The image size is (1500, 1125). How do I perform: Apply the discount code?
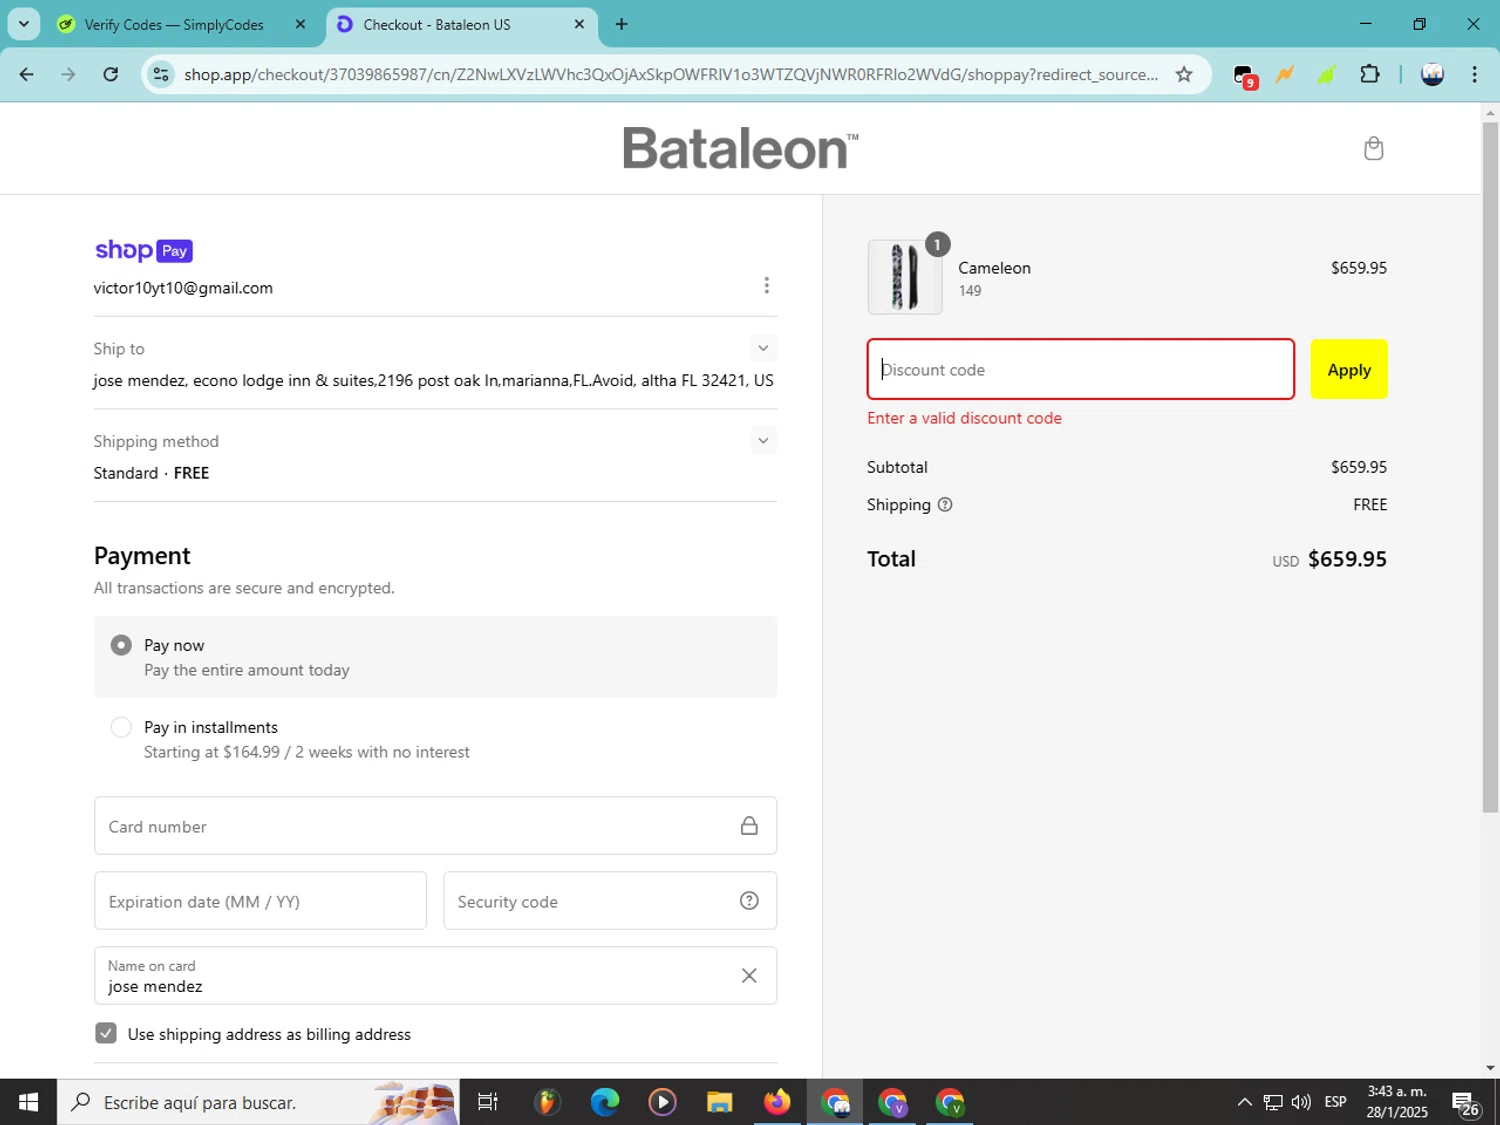(1349, 369)
